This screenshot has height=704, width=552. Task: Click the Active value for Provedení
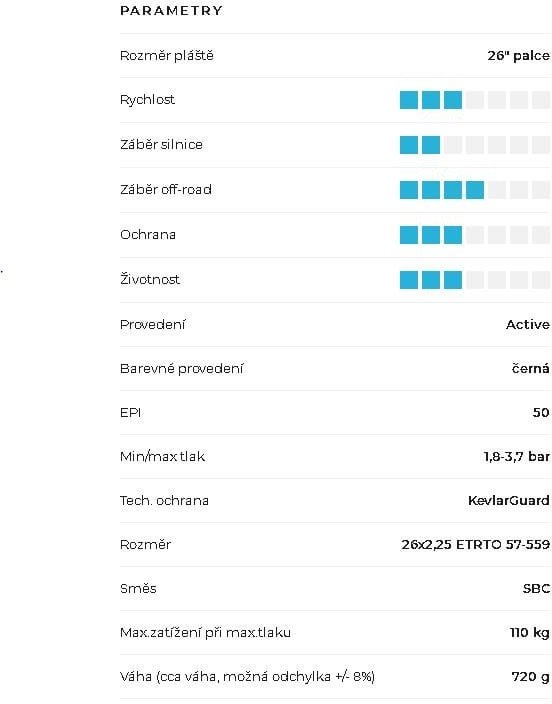point(528,324)
